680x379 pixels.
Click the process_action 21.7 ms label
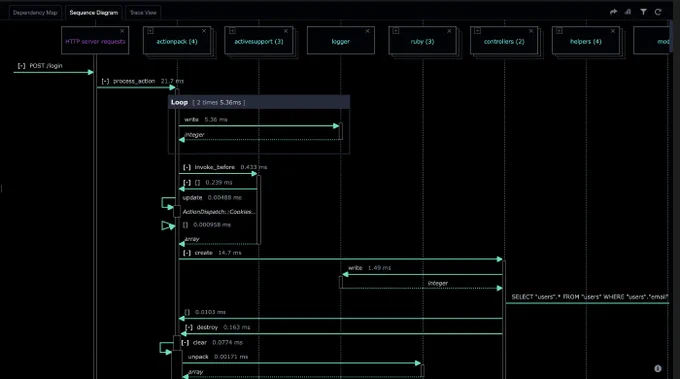point(148,81)
